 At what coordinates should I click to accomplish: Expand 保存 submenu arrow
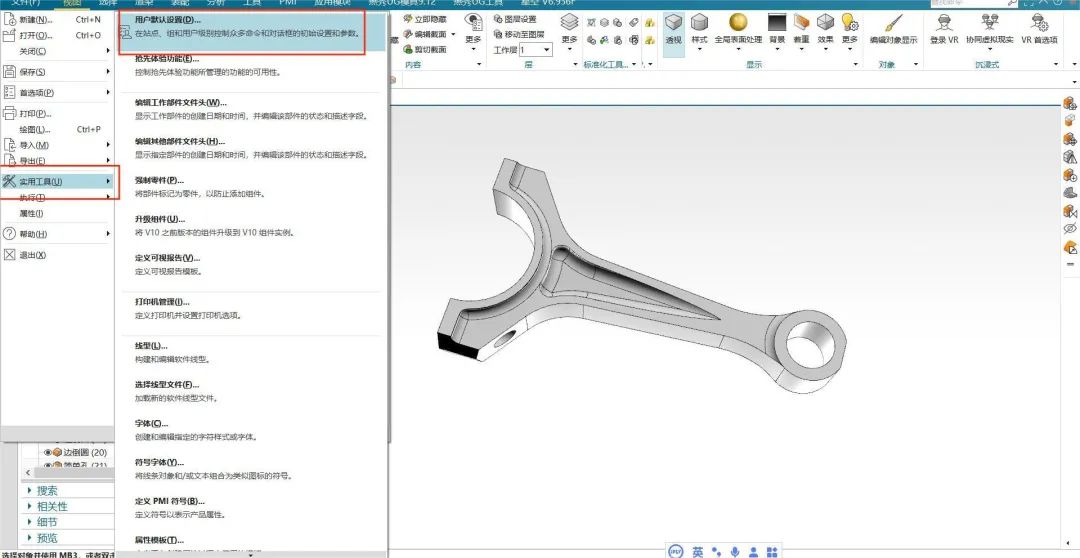tap(108, 72)
